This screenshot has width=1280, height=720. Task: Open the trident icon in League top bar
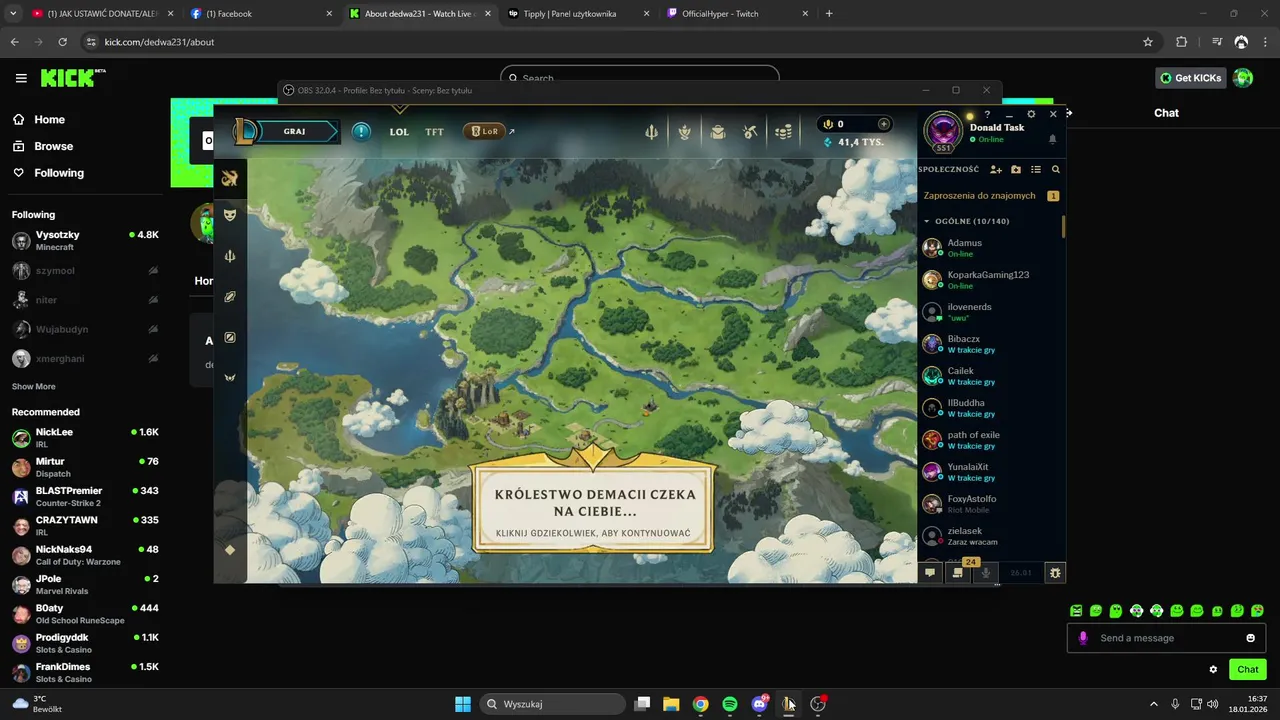(651, 131)
